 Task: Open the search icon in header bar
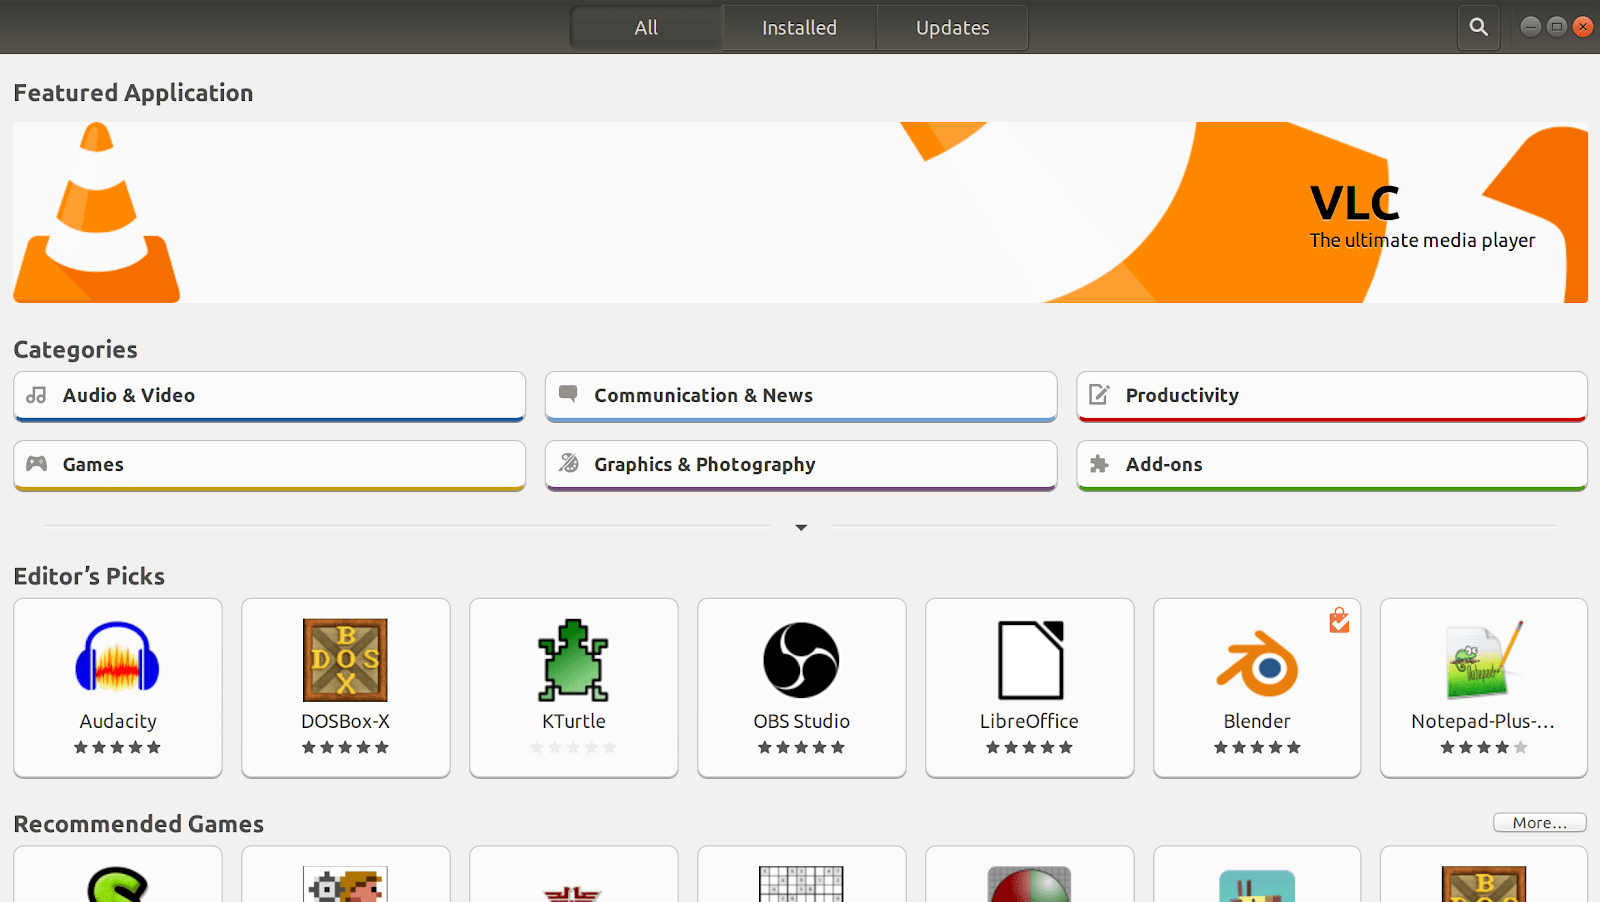tap(1478, 27)
